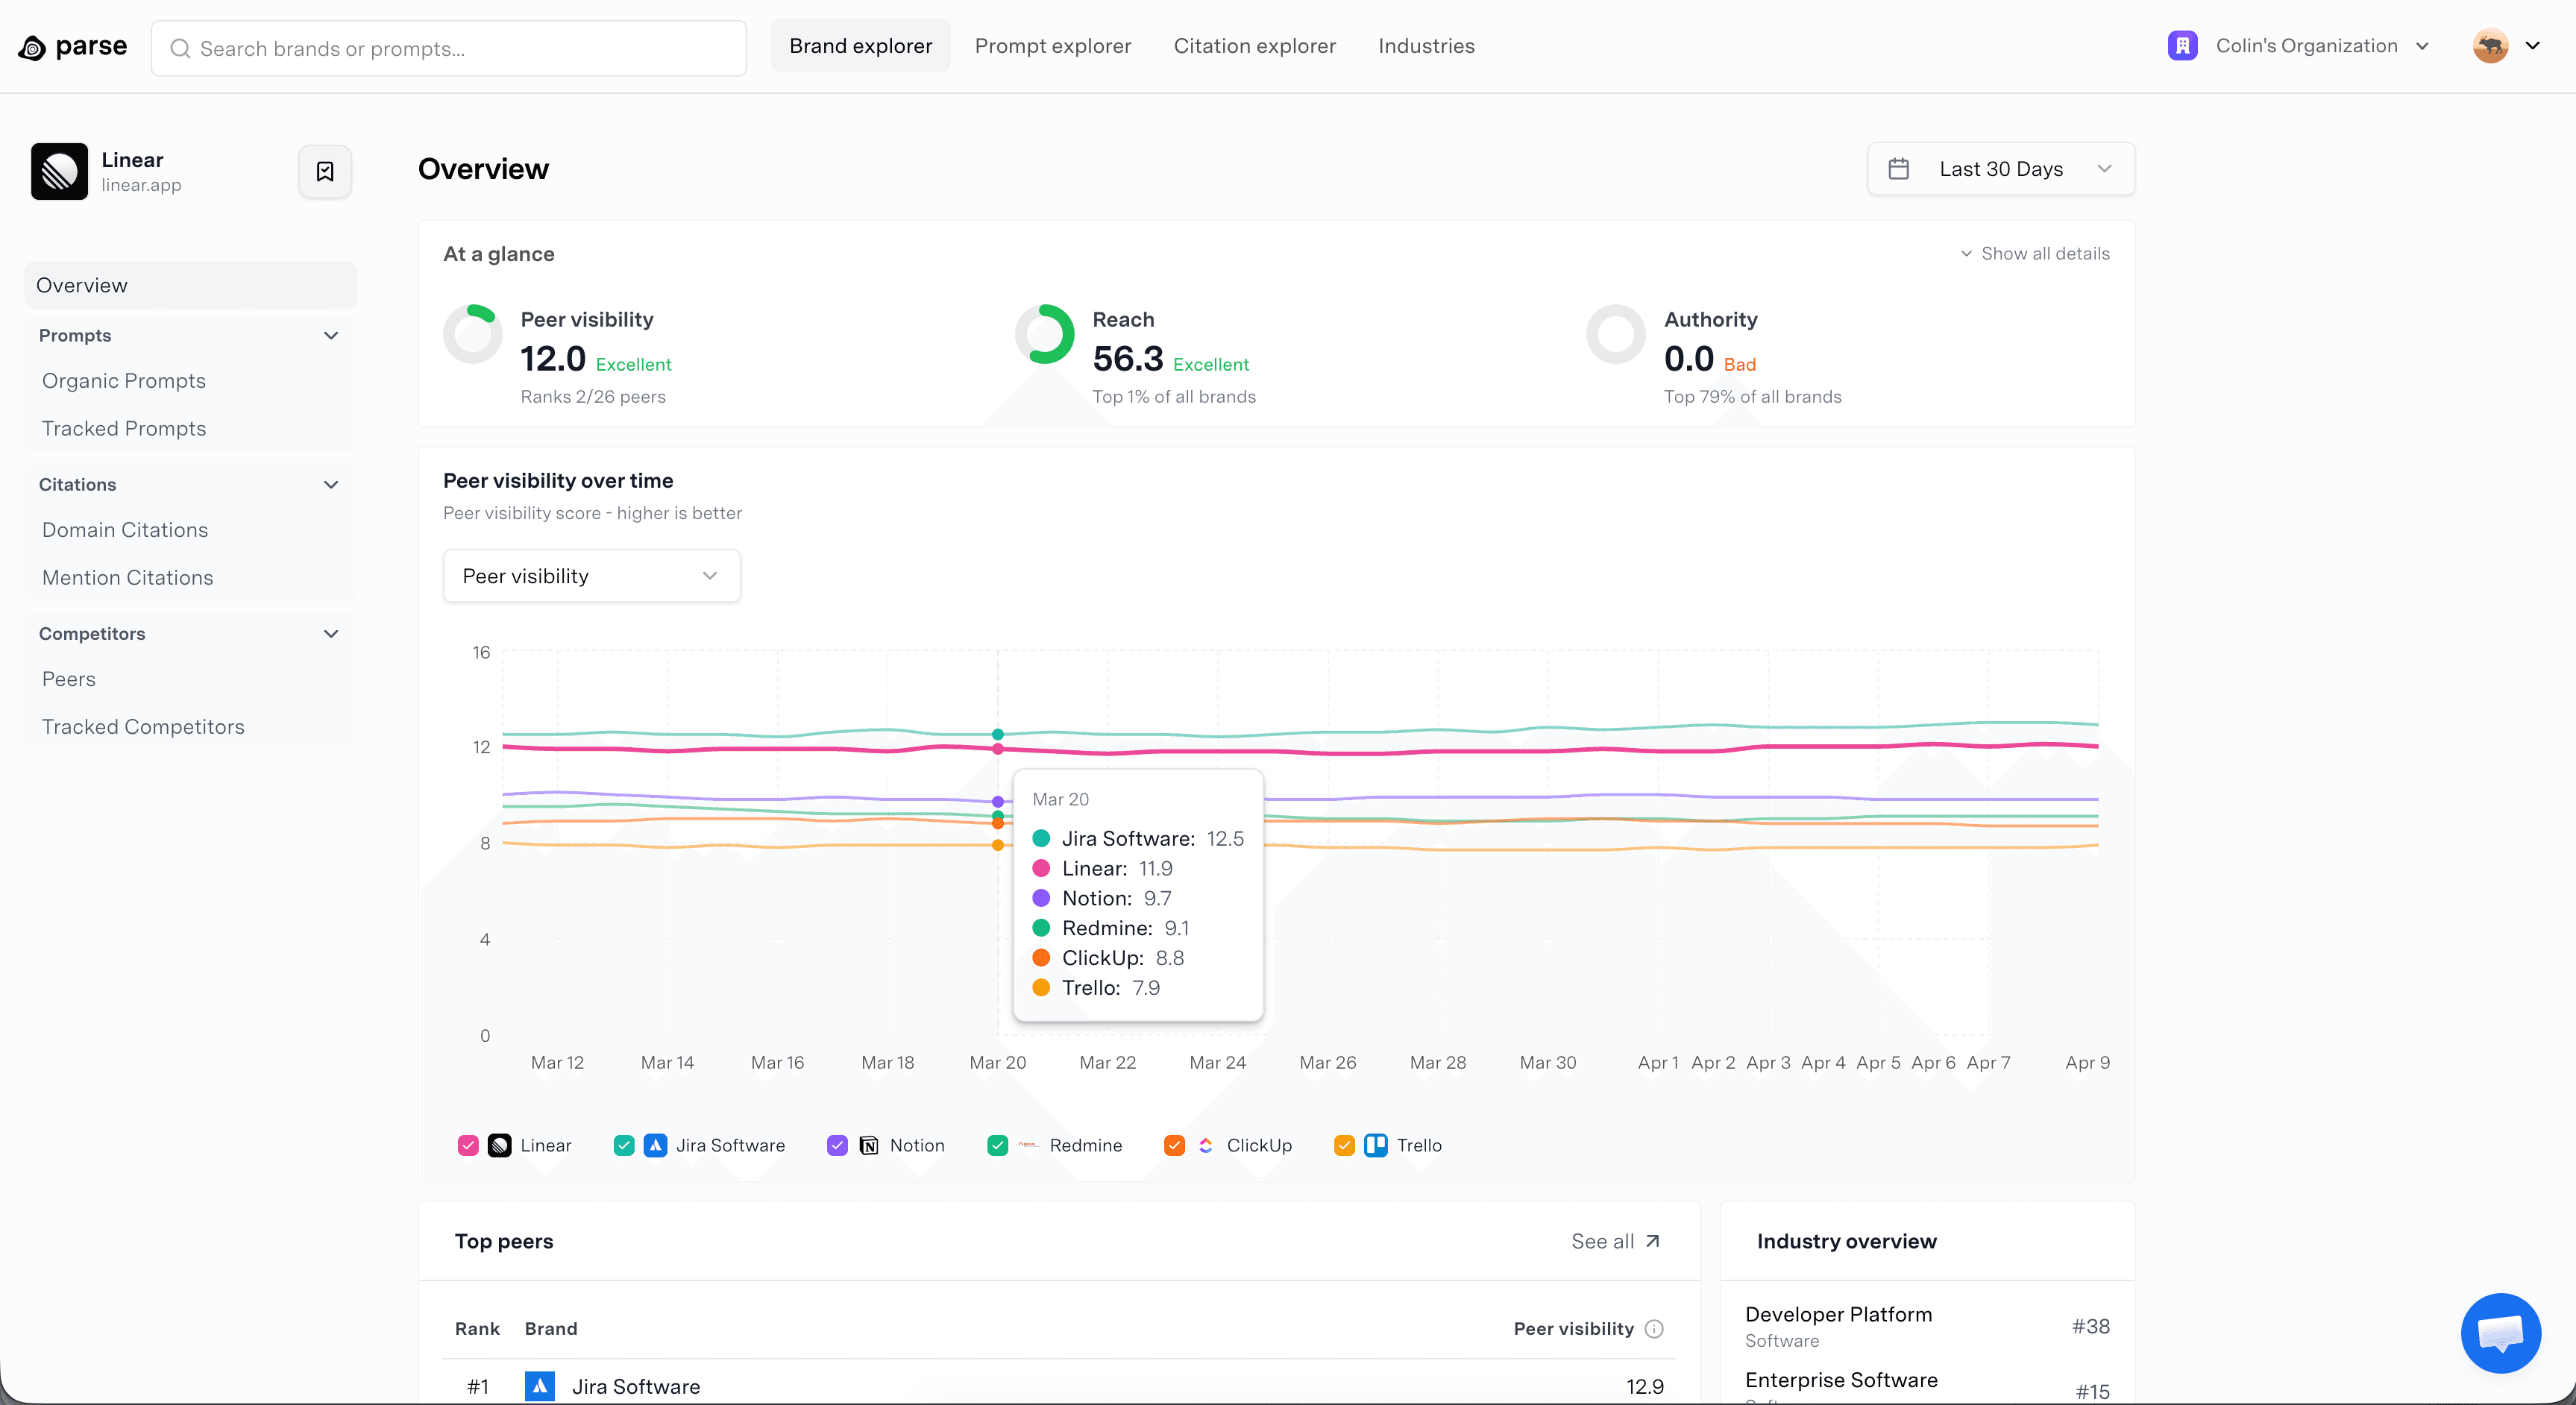The height and width of the screenshot is (1405, 2576).
Task: Collapse the Citations sidebar section
Action: 331,484
